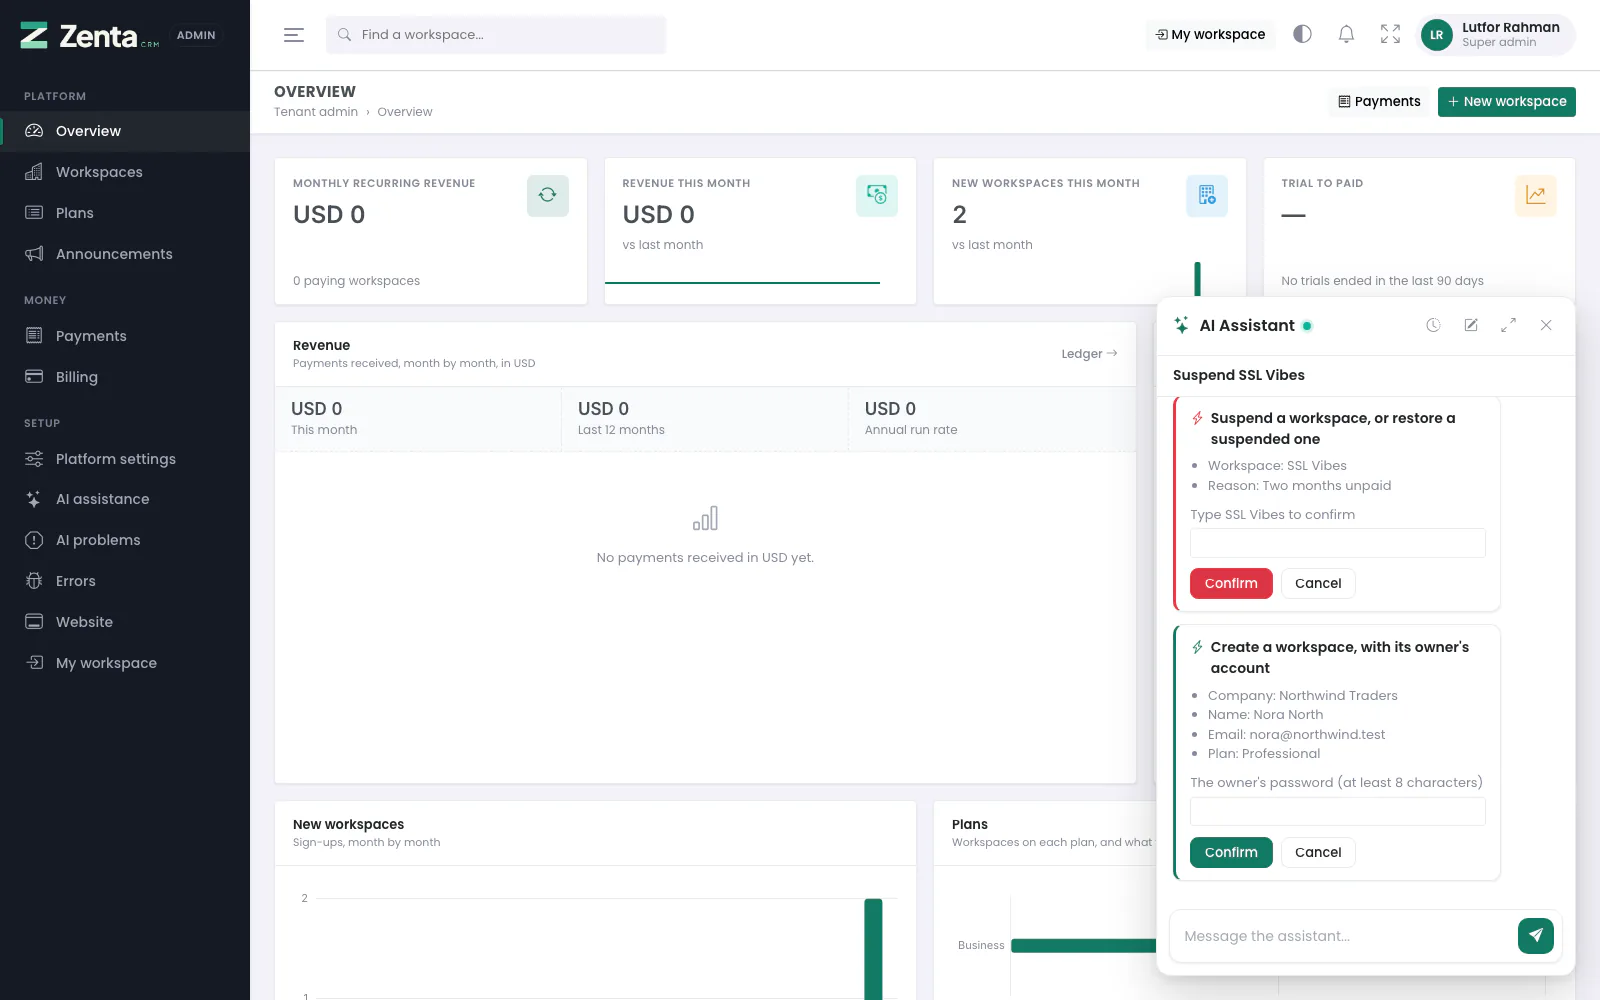This screenshot has width=1600, height=1000.
Task: Click 'Reason: Two months unpaid' line
Action: 1299,486
